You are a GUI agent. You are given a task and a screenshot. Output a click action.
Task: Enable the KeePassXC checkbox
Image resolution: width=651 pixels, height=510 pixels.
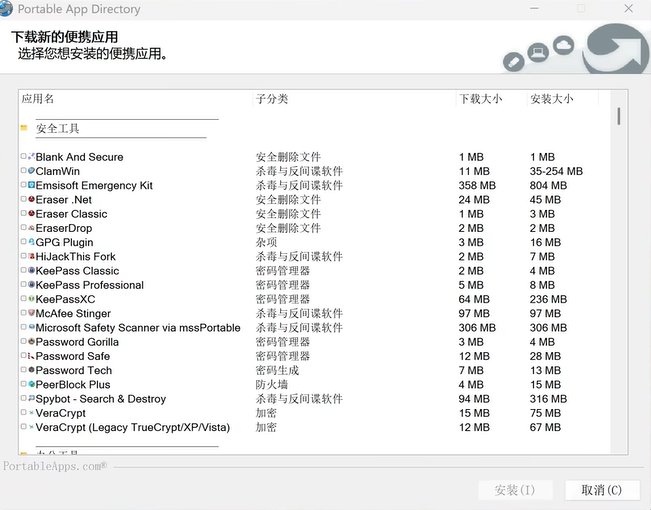click(x=24, y=298)
